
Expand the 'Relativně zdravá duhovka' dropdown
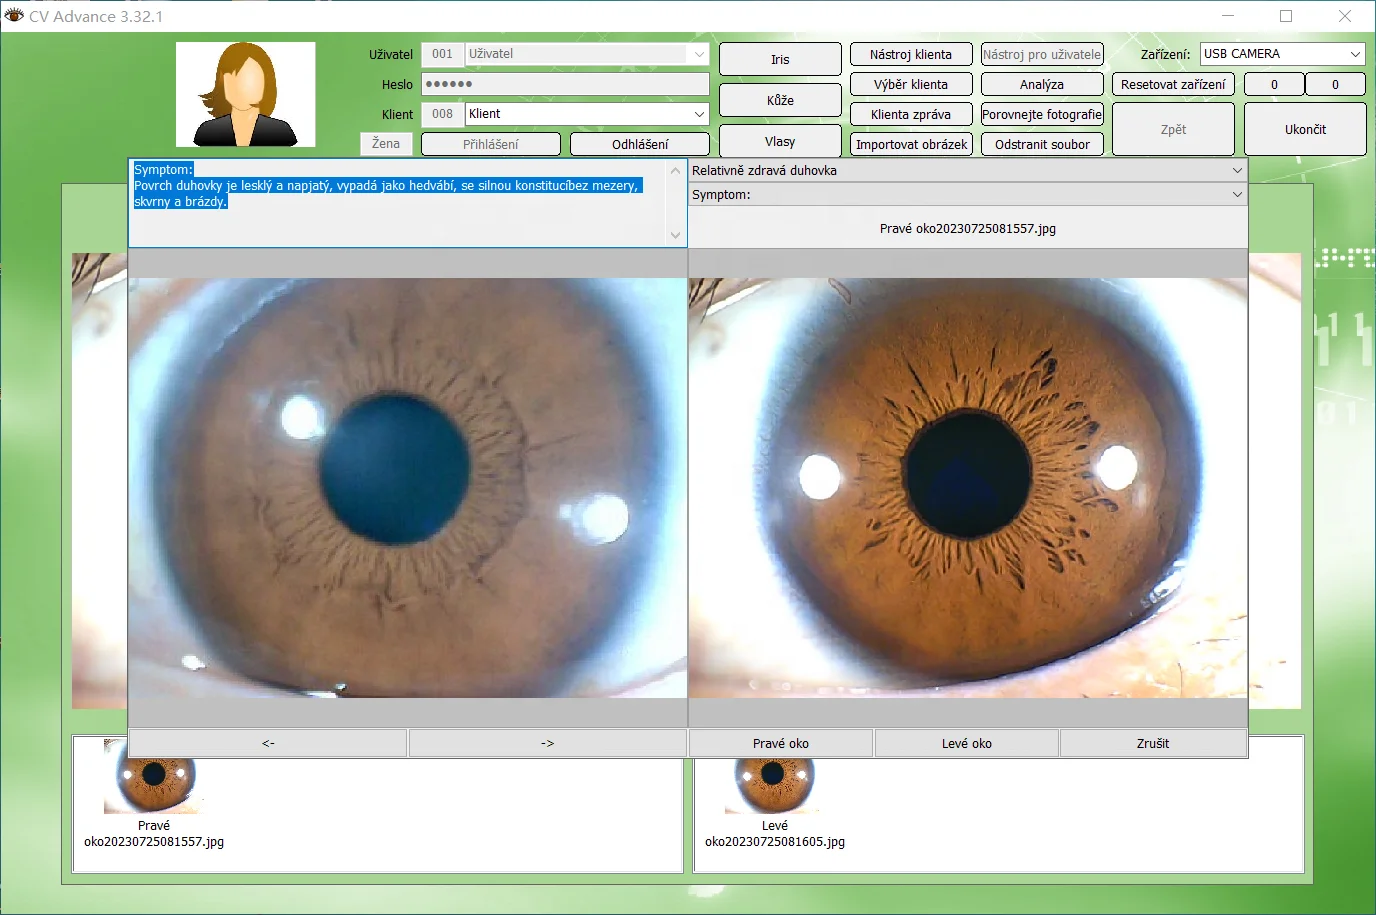point(1238,170)
